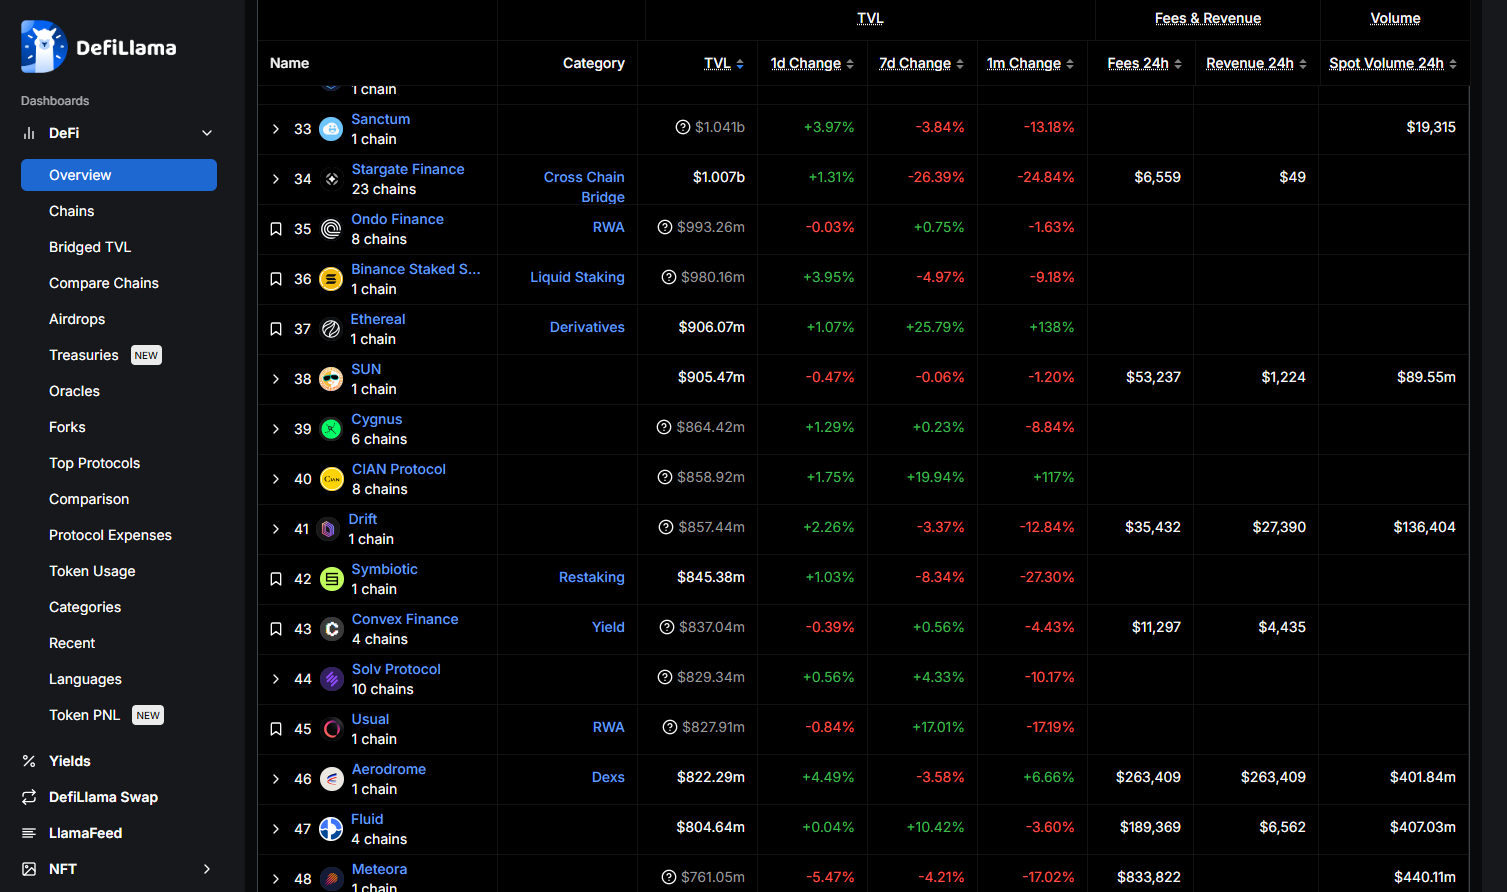Expand the Aerodrome row
The image size is (1507, 892).
[276, 779]
